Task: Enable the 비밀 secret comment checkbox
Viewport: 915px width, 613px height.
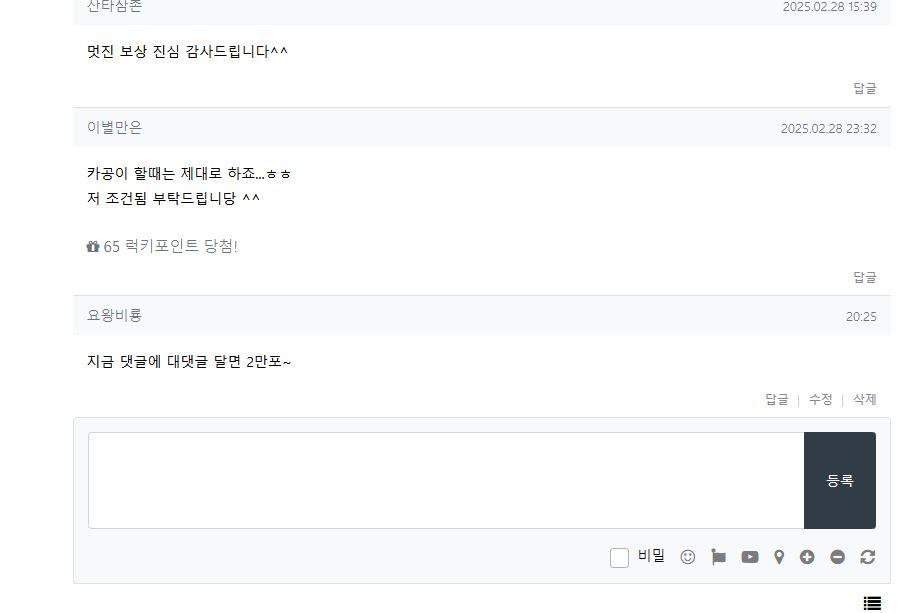Action: tap(619, 557)
